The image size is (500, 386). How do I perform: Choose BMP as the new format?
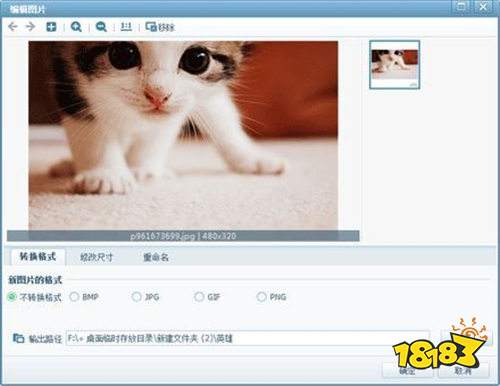[x=84, y=297]
